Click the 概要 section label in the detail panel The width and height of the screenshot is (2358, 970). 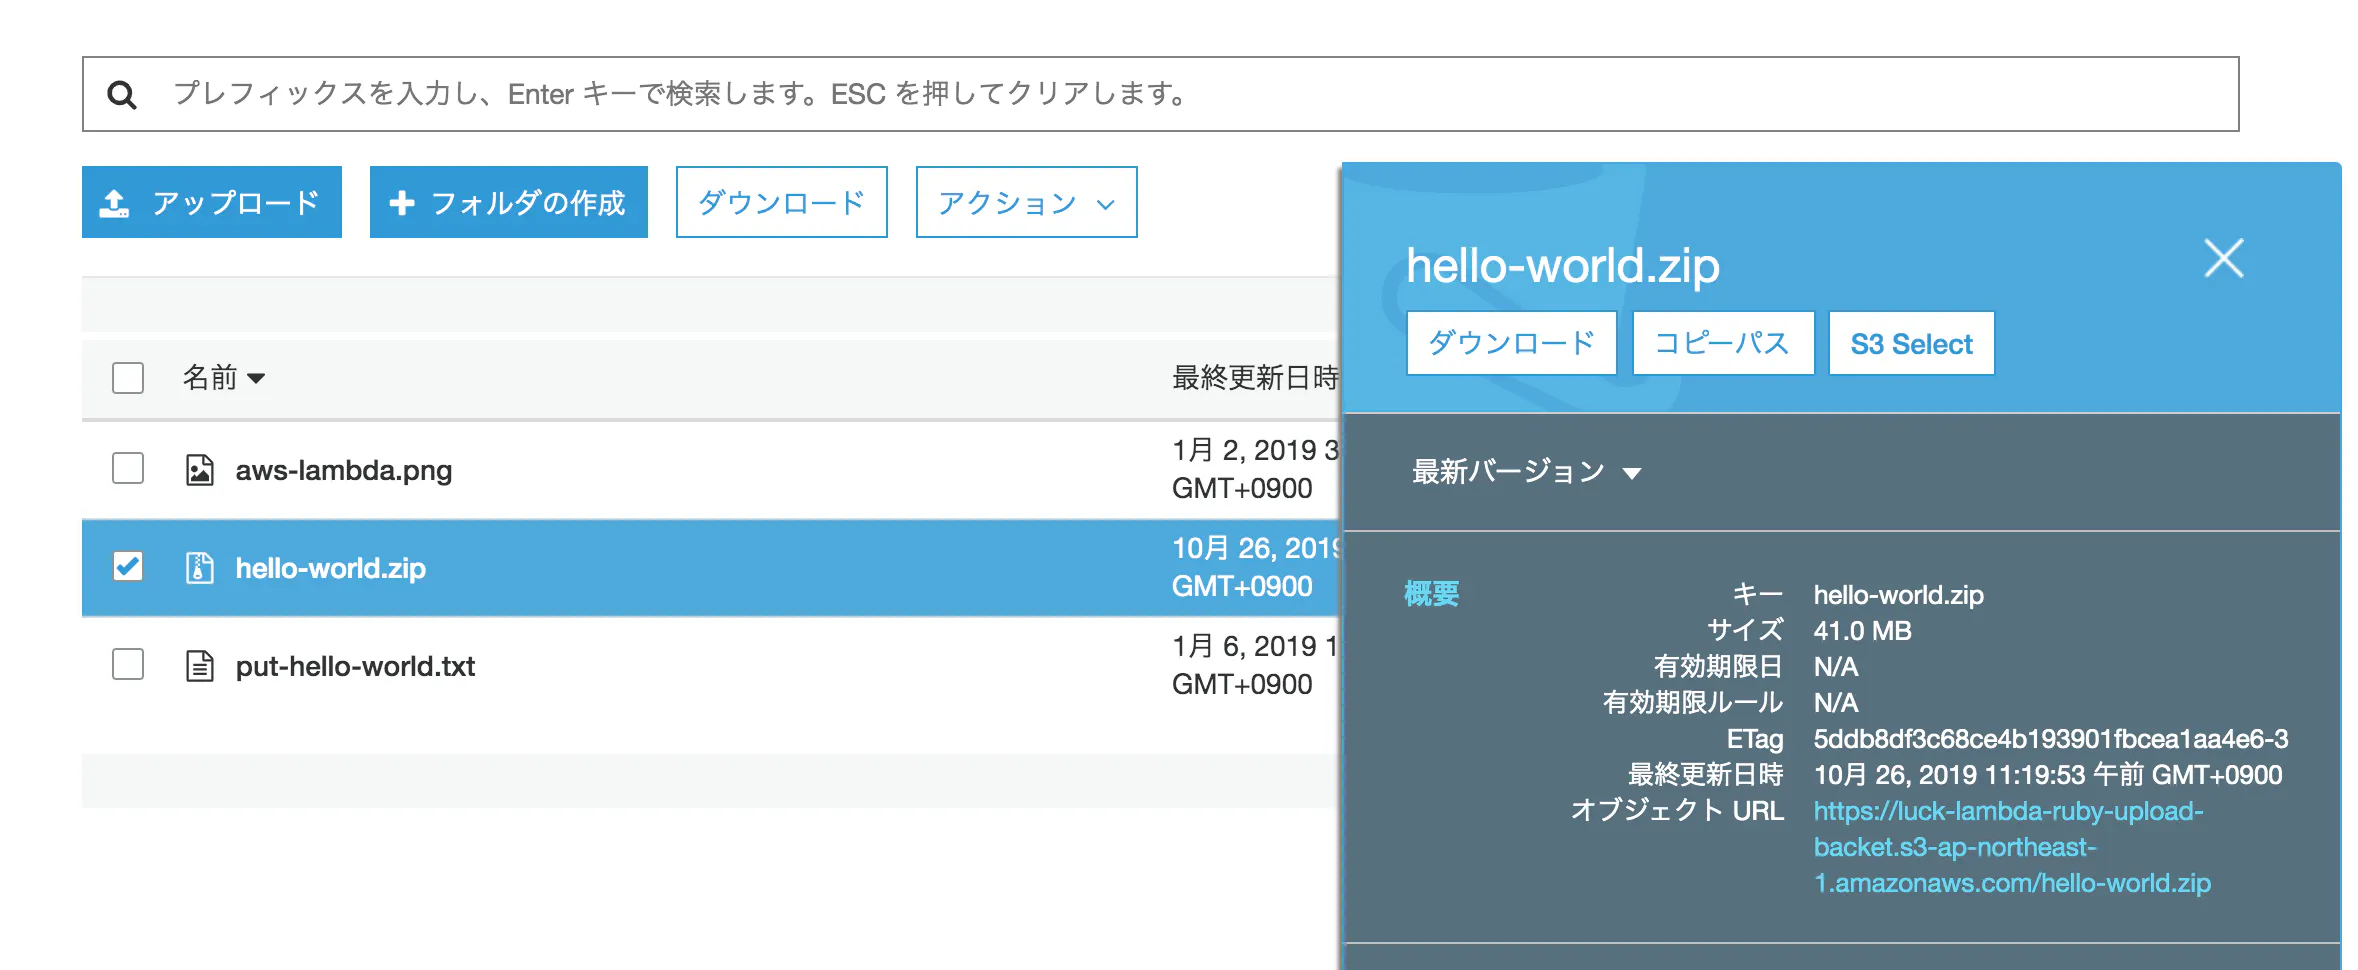(x=1432, y=593)
